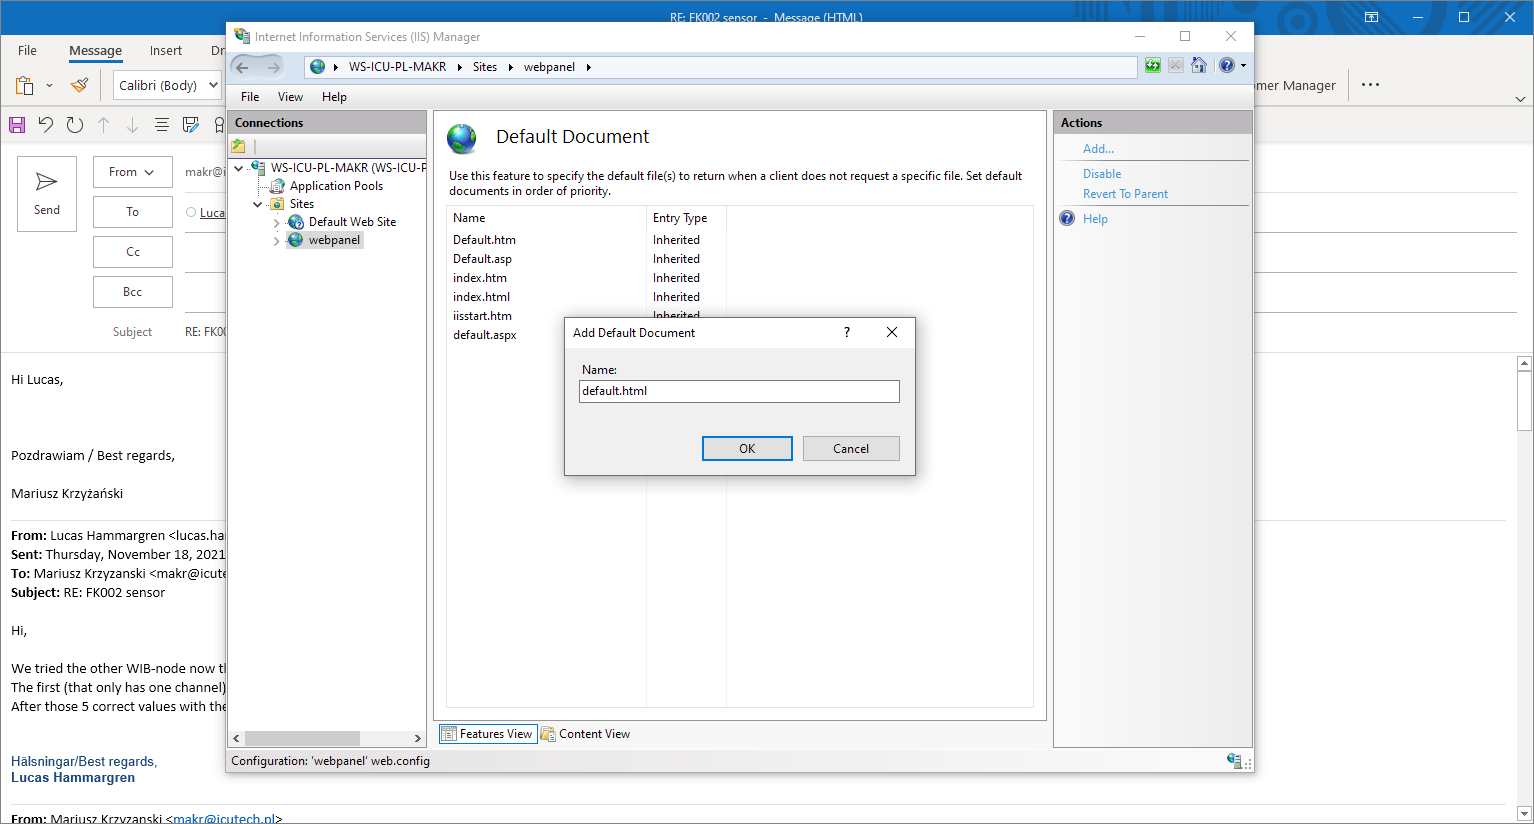This screenshot has height=824, width=1534.
Task: Select the Message ribbon tab
Action: [x=95, y=51]
